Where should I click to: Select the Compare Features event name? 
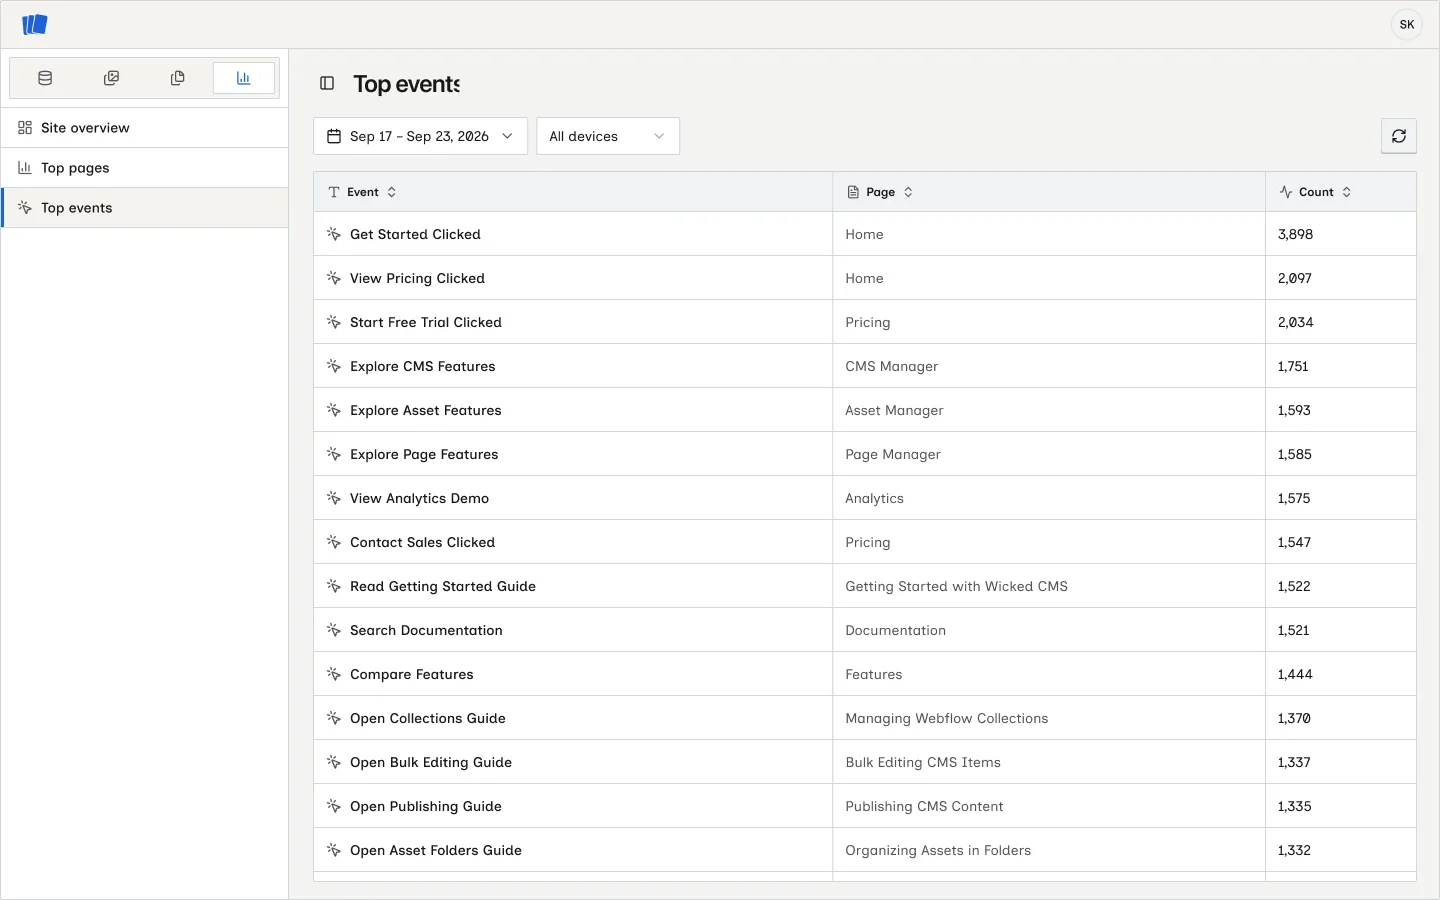coord(412,674)
